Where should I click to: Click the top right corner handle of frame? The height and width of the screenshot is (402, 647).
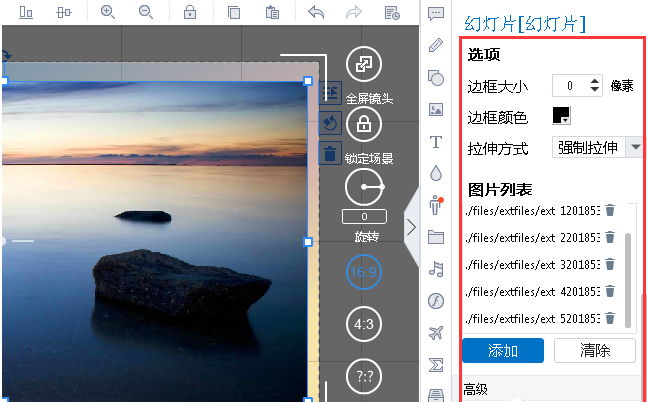(x=308, y=81)
